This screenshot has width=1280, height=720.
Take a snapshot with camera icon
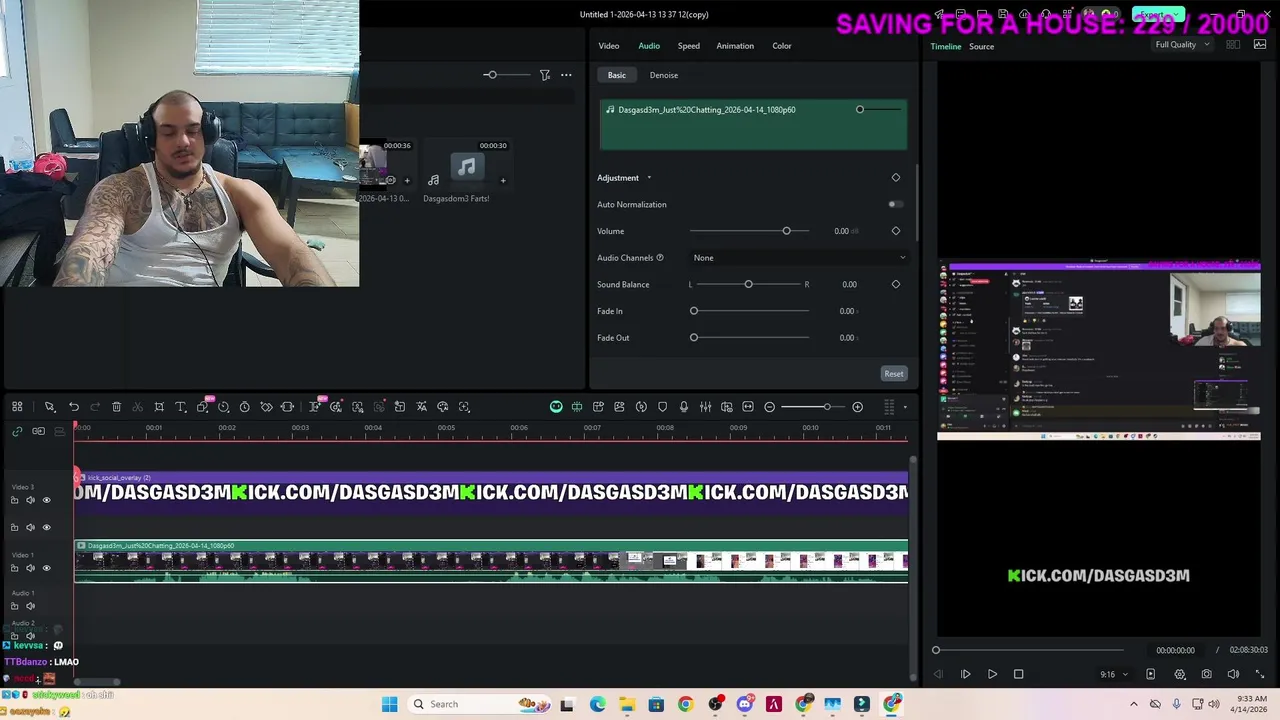click(1207, 674)
